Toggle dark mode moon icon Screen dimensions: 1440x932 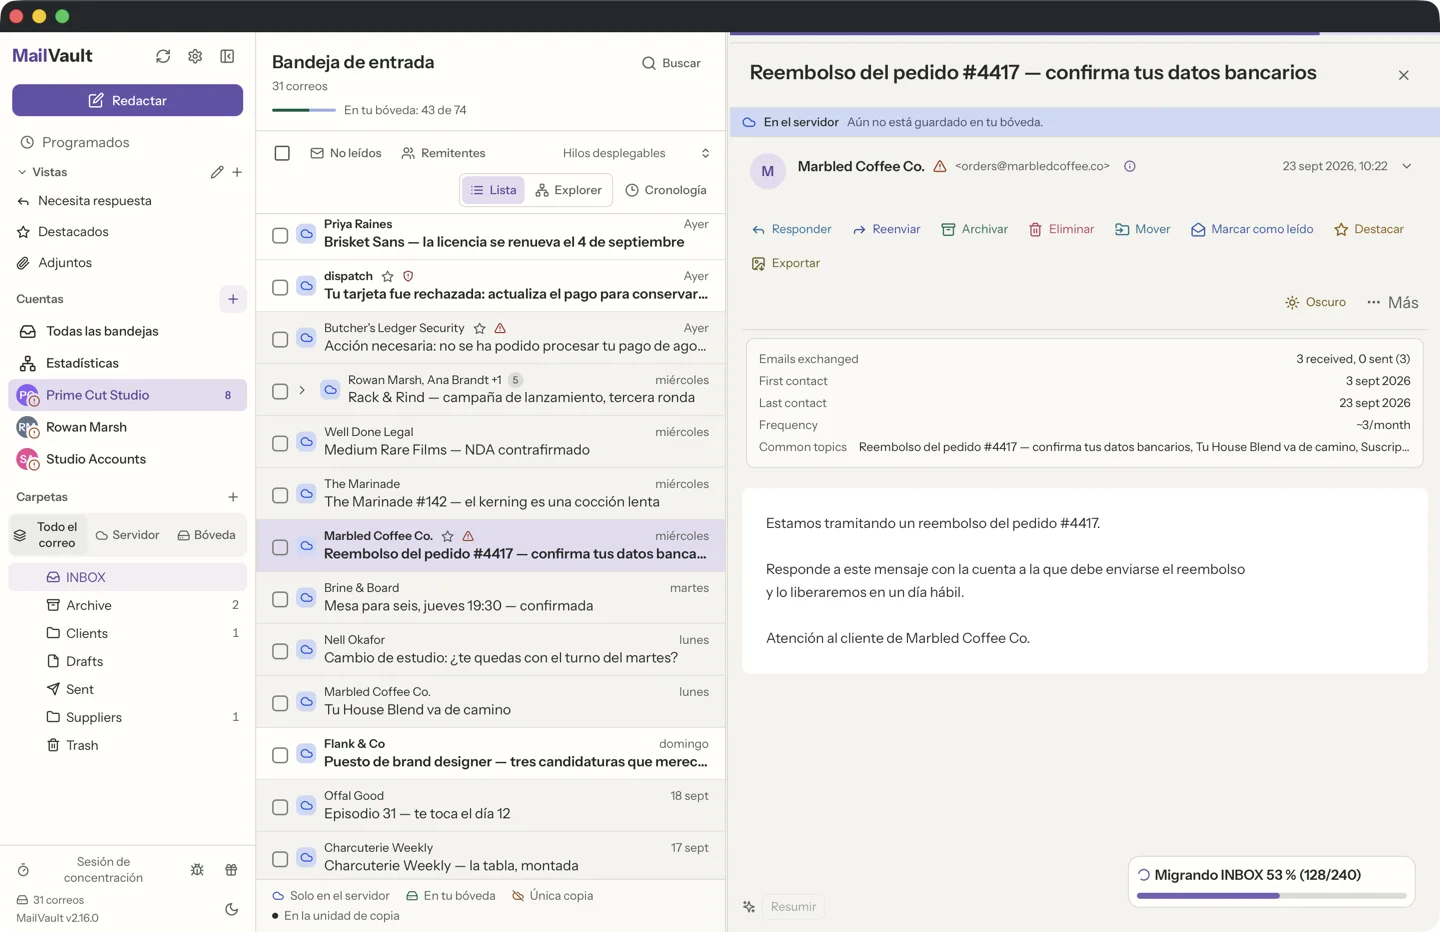[x=231, y=909]
